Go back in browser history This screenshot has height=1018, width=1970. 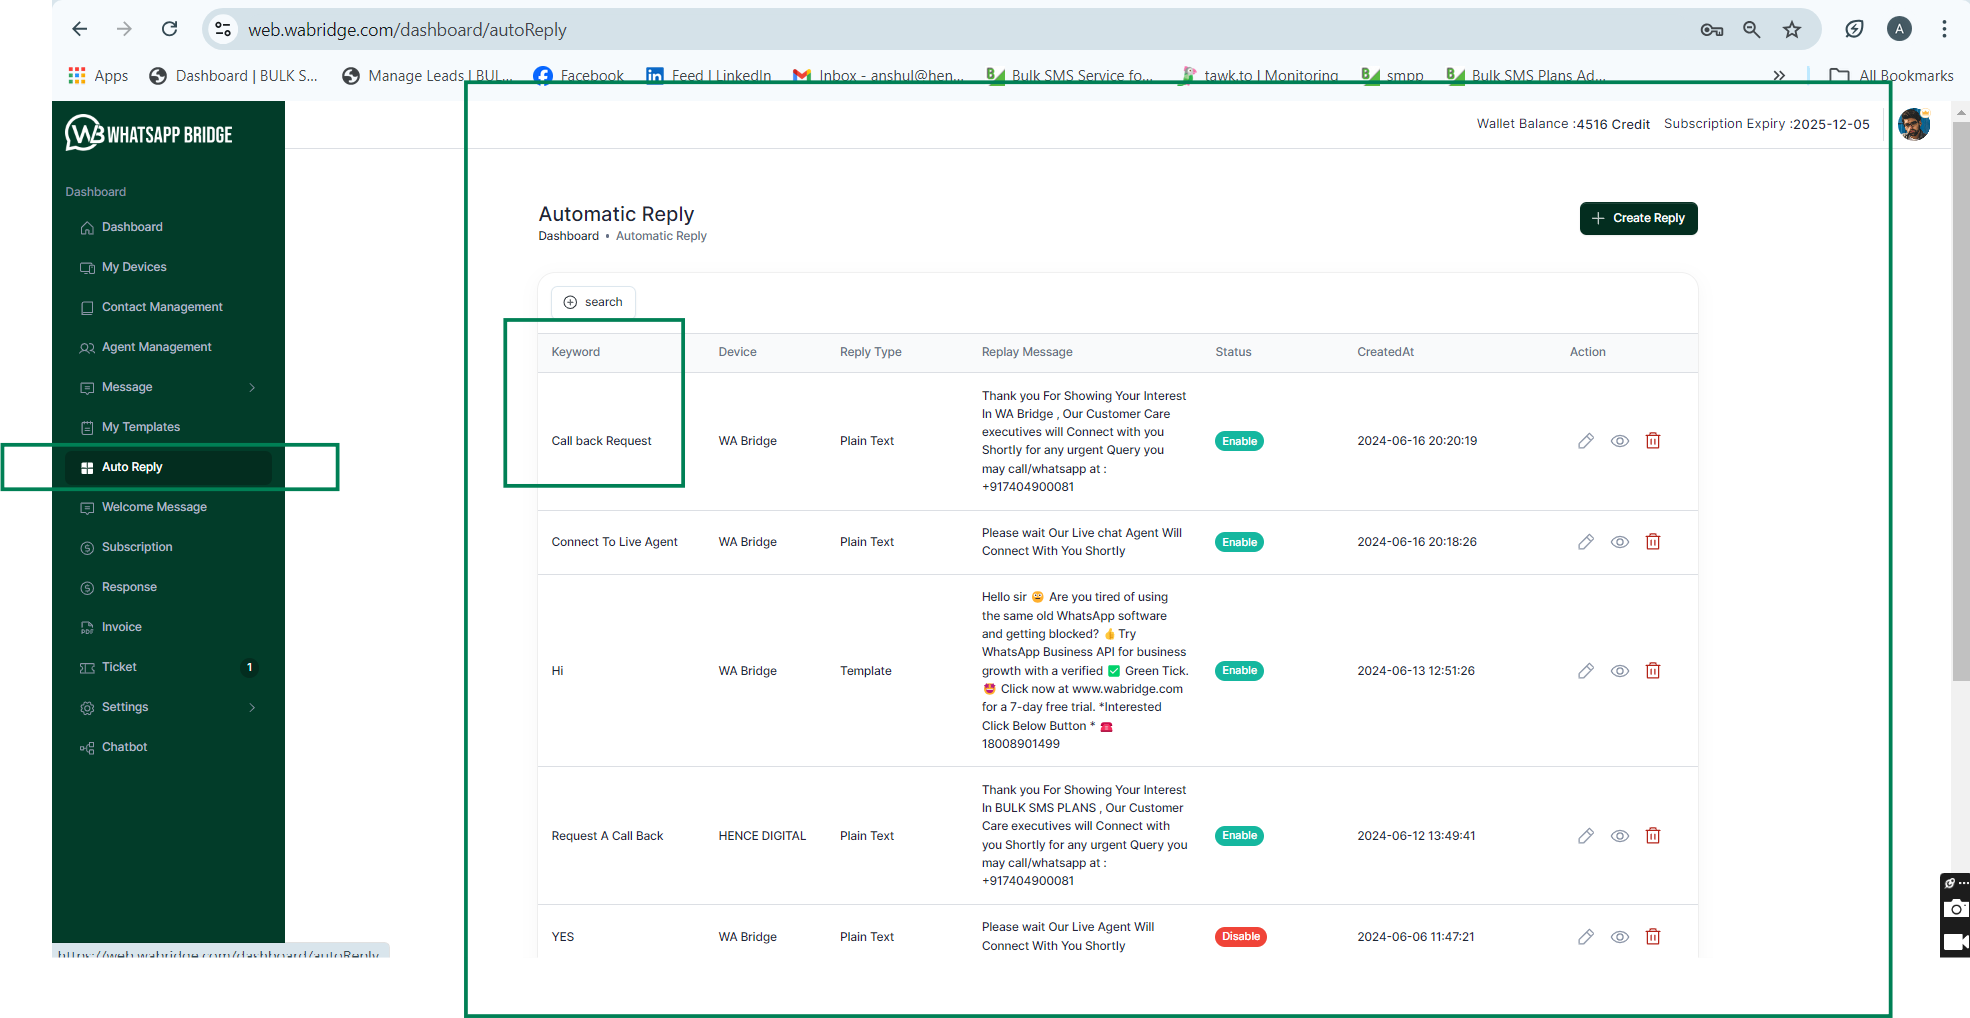pyautogui.click(x=80, y=29)
